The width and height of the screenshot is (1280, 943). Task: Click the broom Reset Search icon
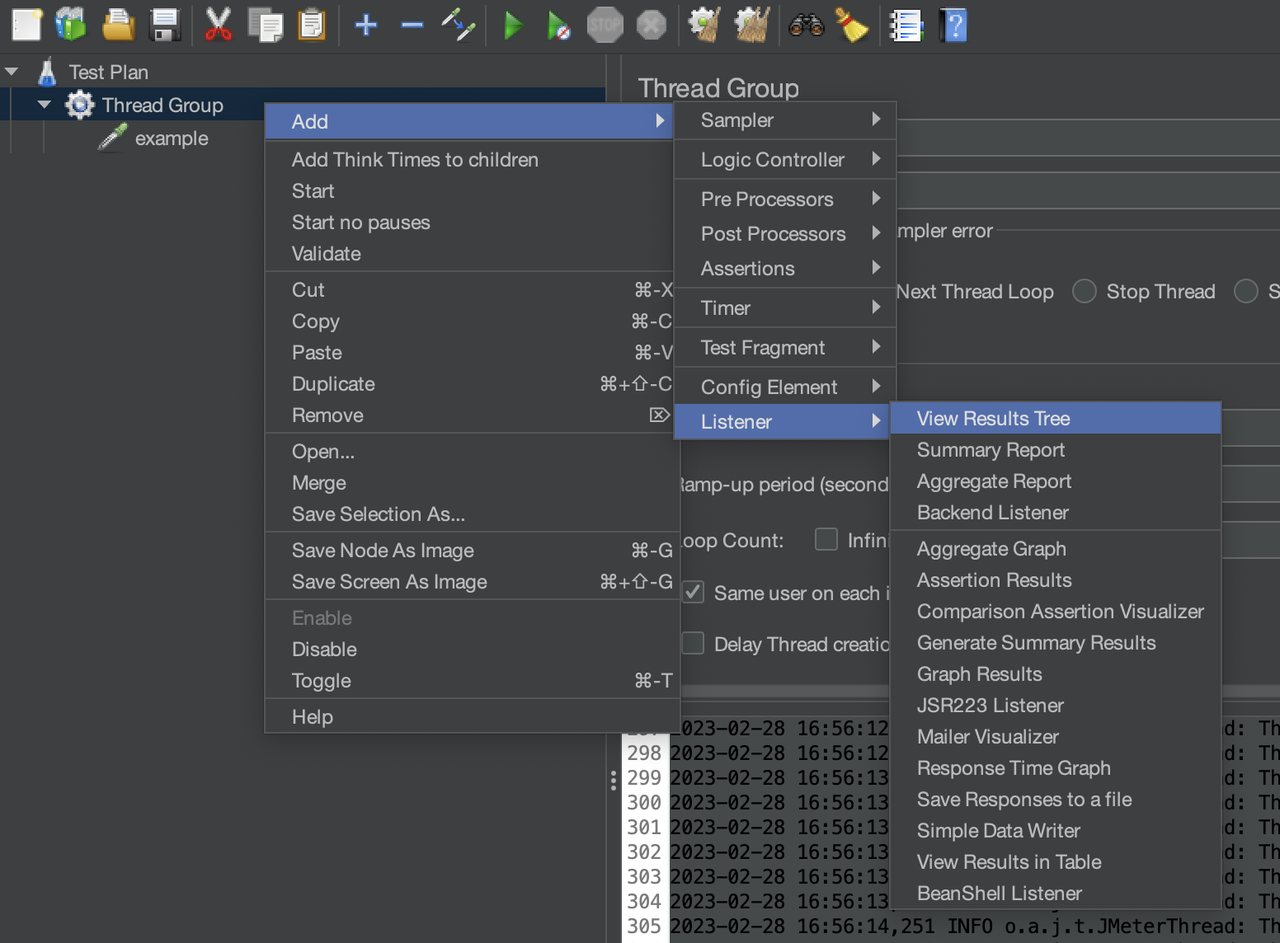852,25
